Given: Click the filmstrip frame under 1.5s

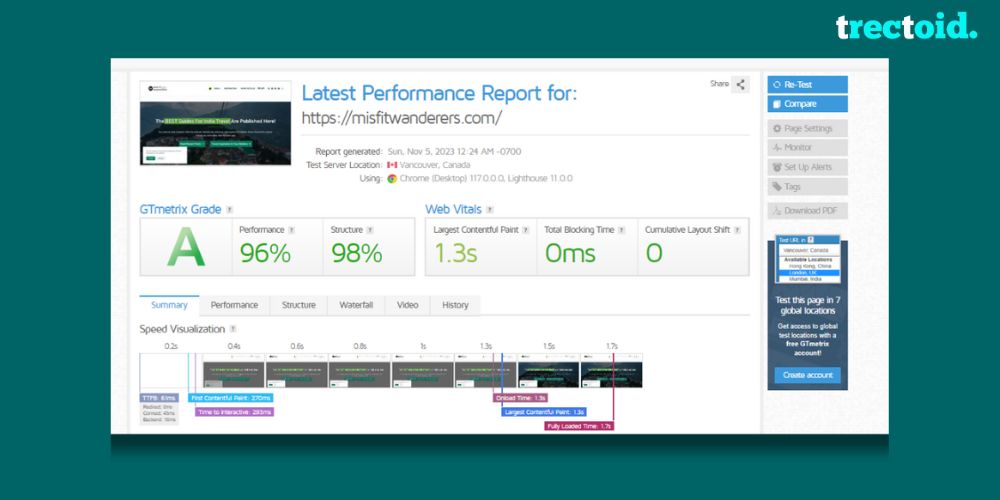Looking at the screenshot, I should [548, 371].
